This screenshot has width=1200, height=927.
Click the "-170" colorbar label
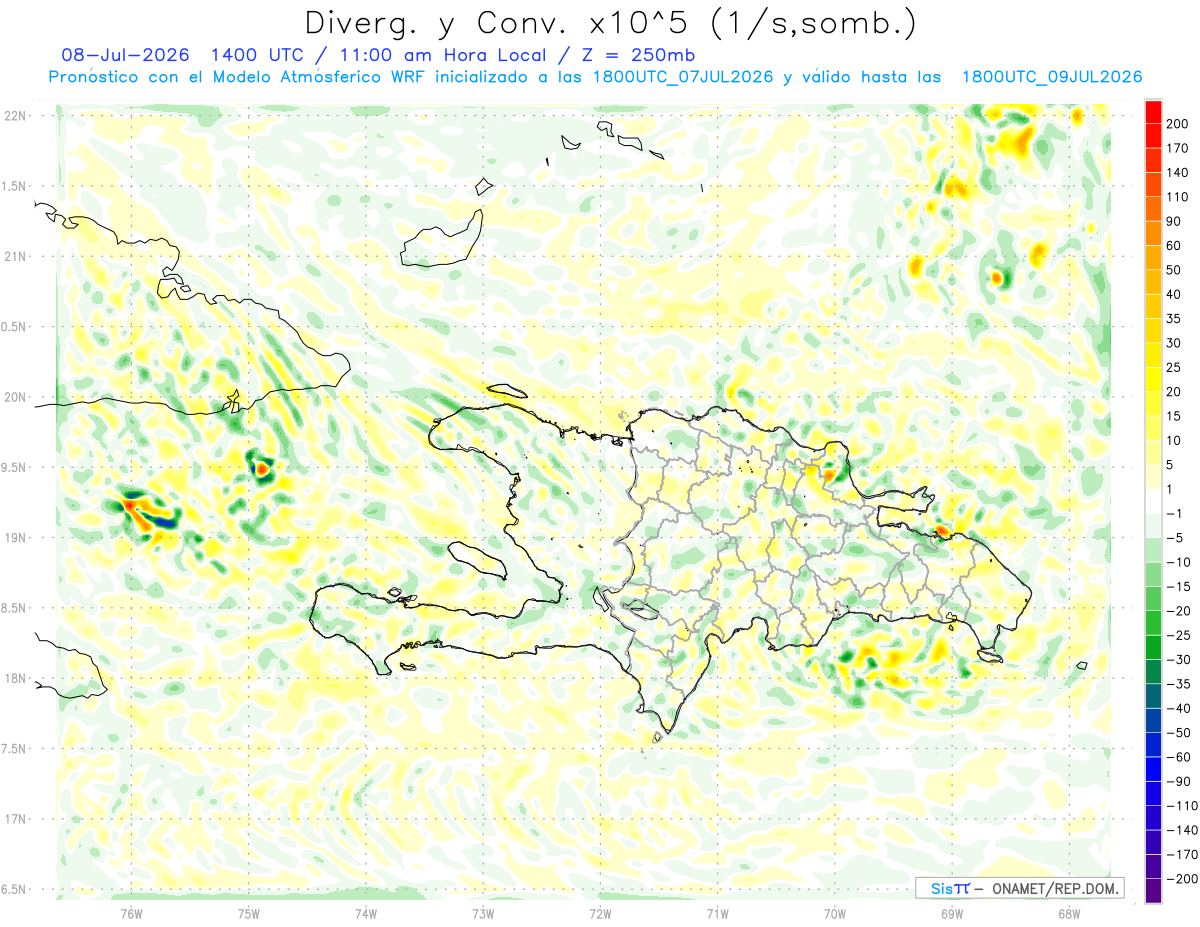point(1182,854)
